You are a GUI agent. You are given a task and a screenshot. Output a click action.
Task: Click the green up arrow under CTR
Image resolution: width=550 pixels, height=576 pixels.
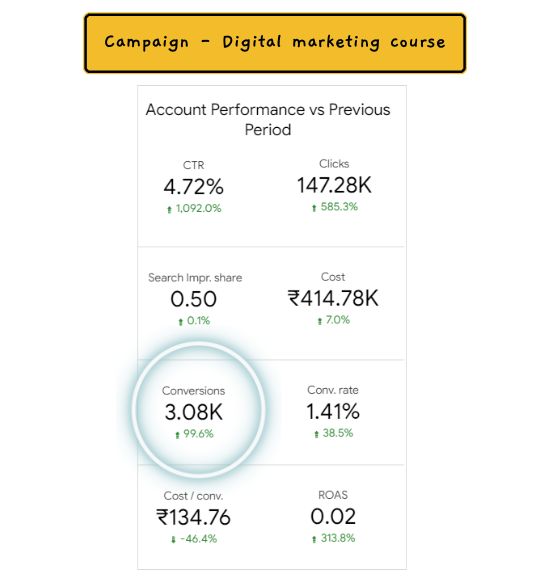(x=169, y=209)
